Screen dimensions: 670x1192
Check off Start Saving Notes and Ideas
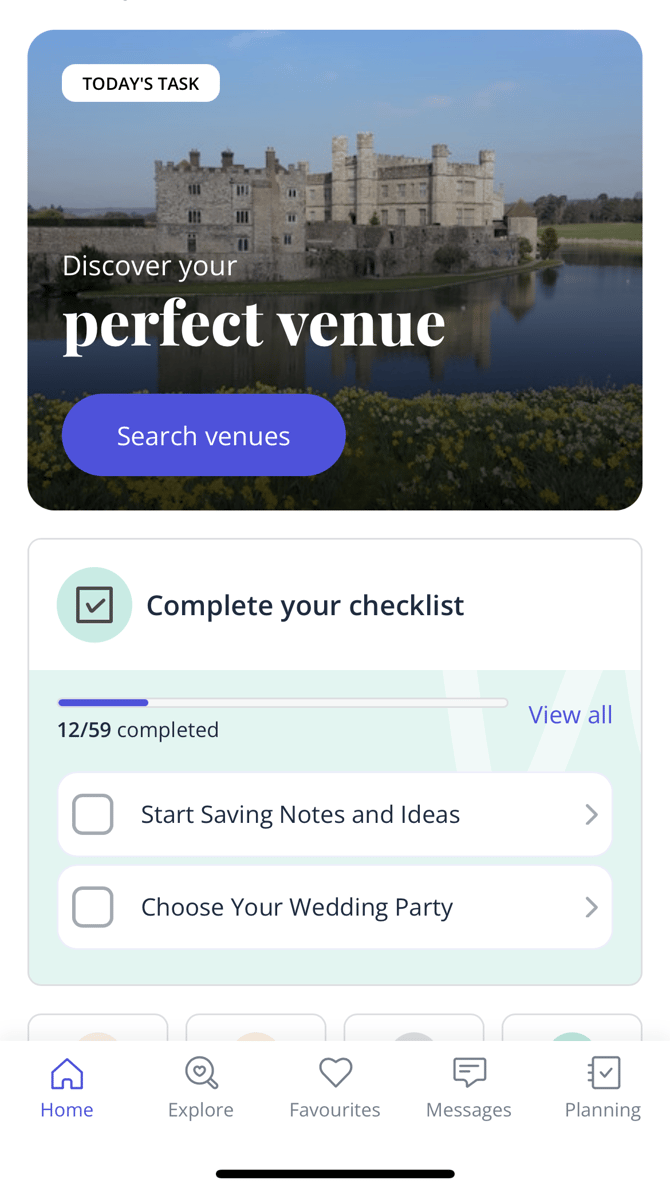(x=93, y=815)
